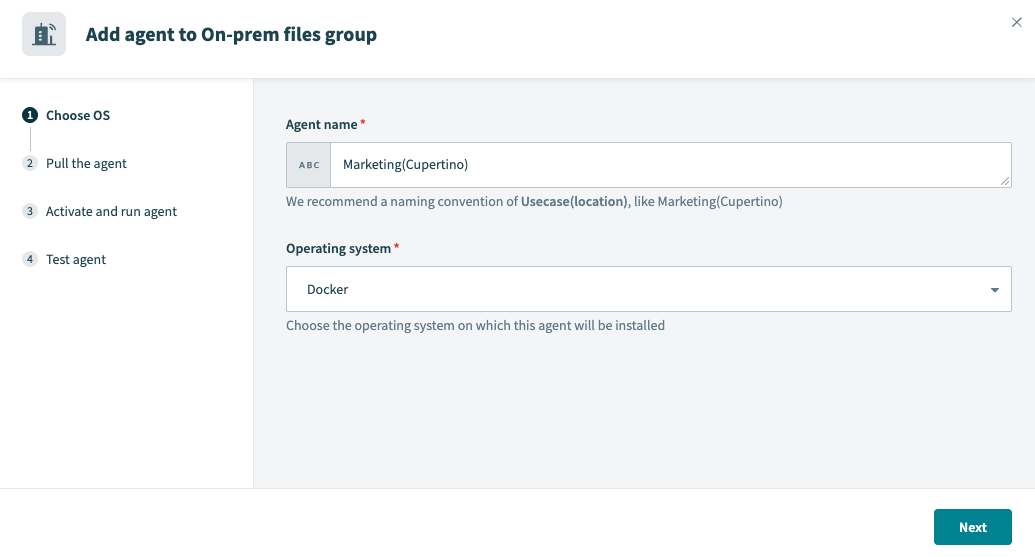Open the Operating system dropdown showing Docker
This screenshot has height=557, width=1035.
click(x=640, y=289)
